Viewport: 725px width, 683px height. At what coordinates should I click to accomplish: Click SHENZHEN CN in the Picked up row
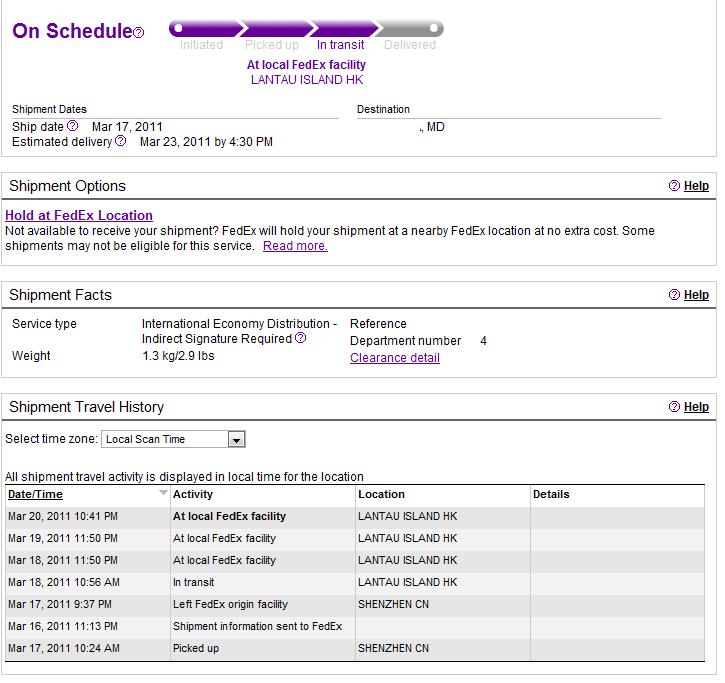tap(393, 648)
